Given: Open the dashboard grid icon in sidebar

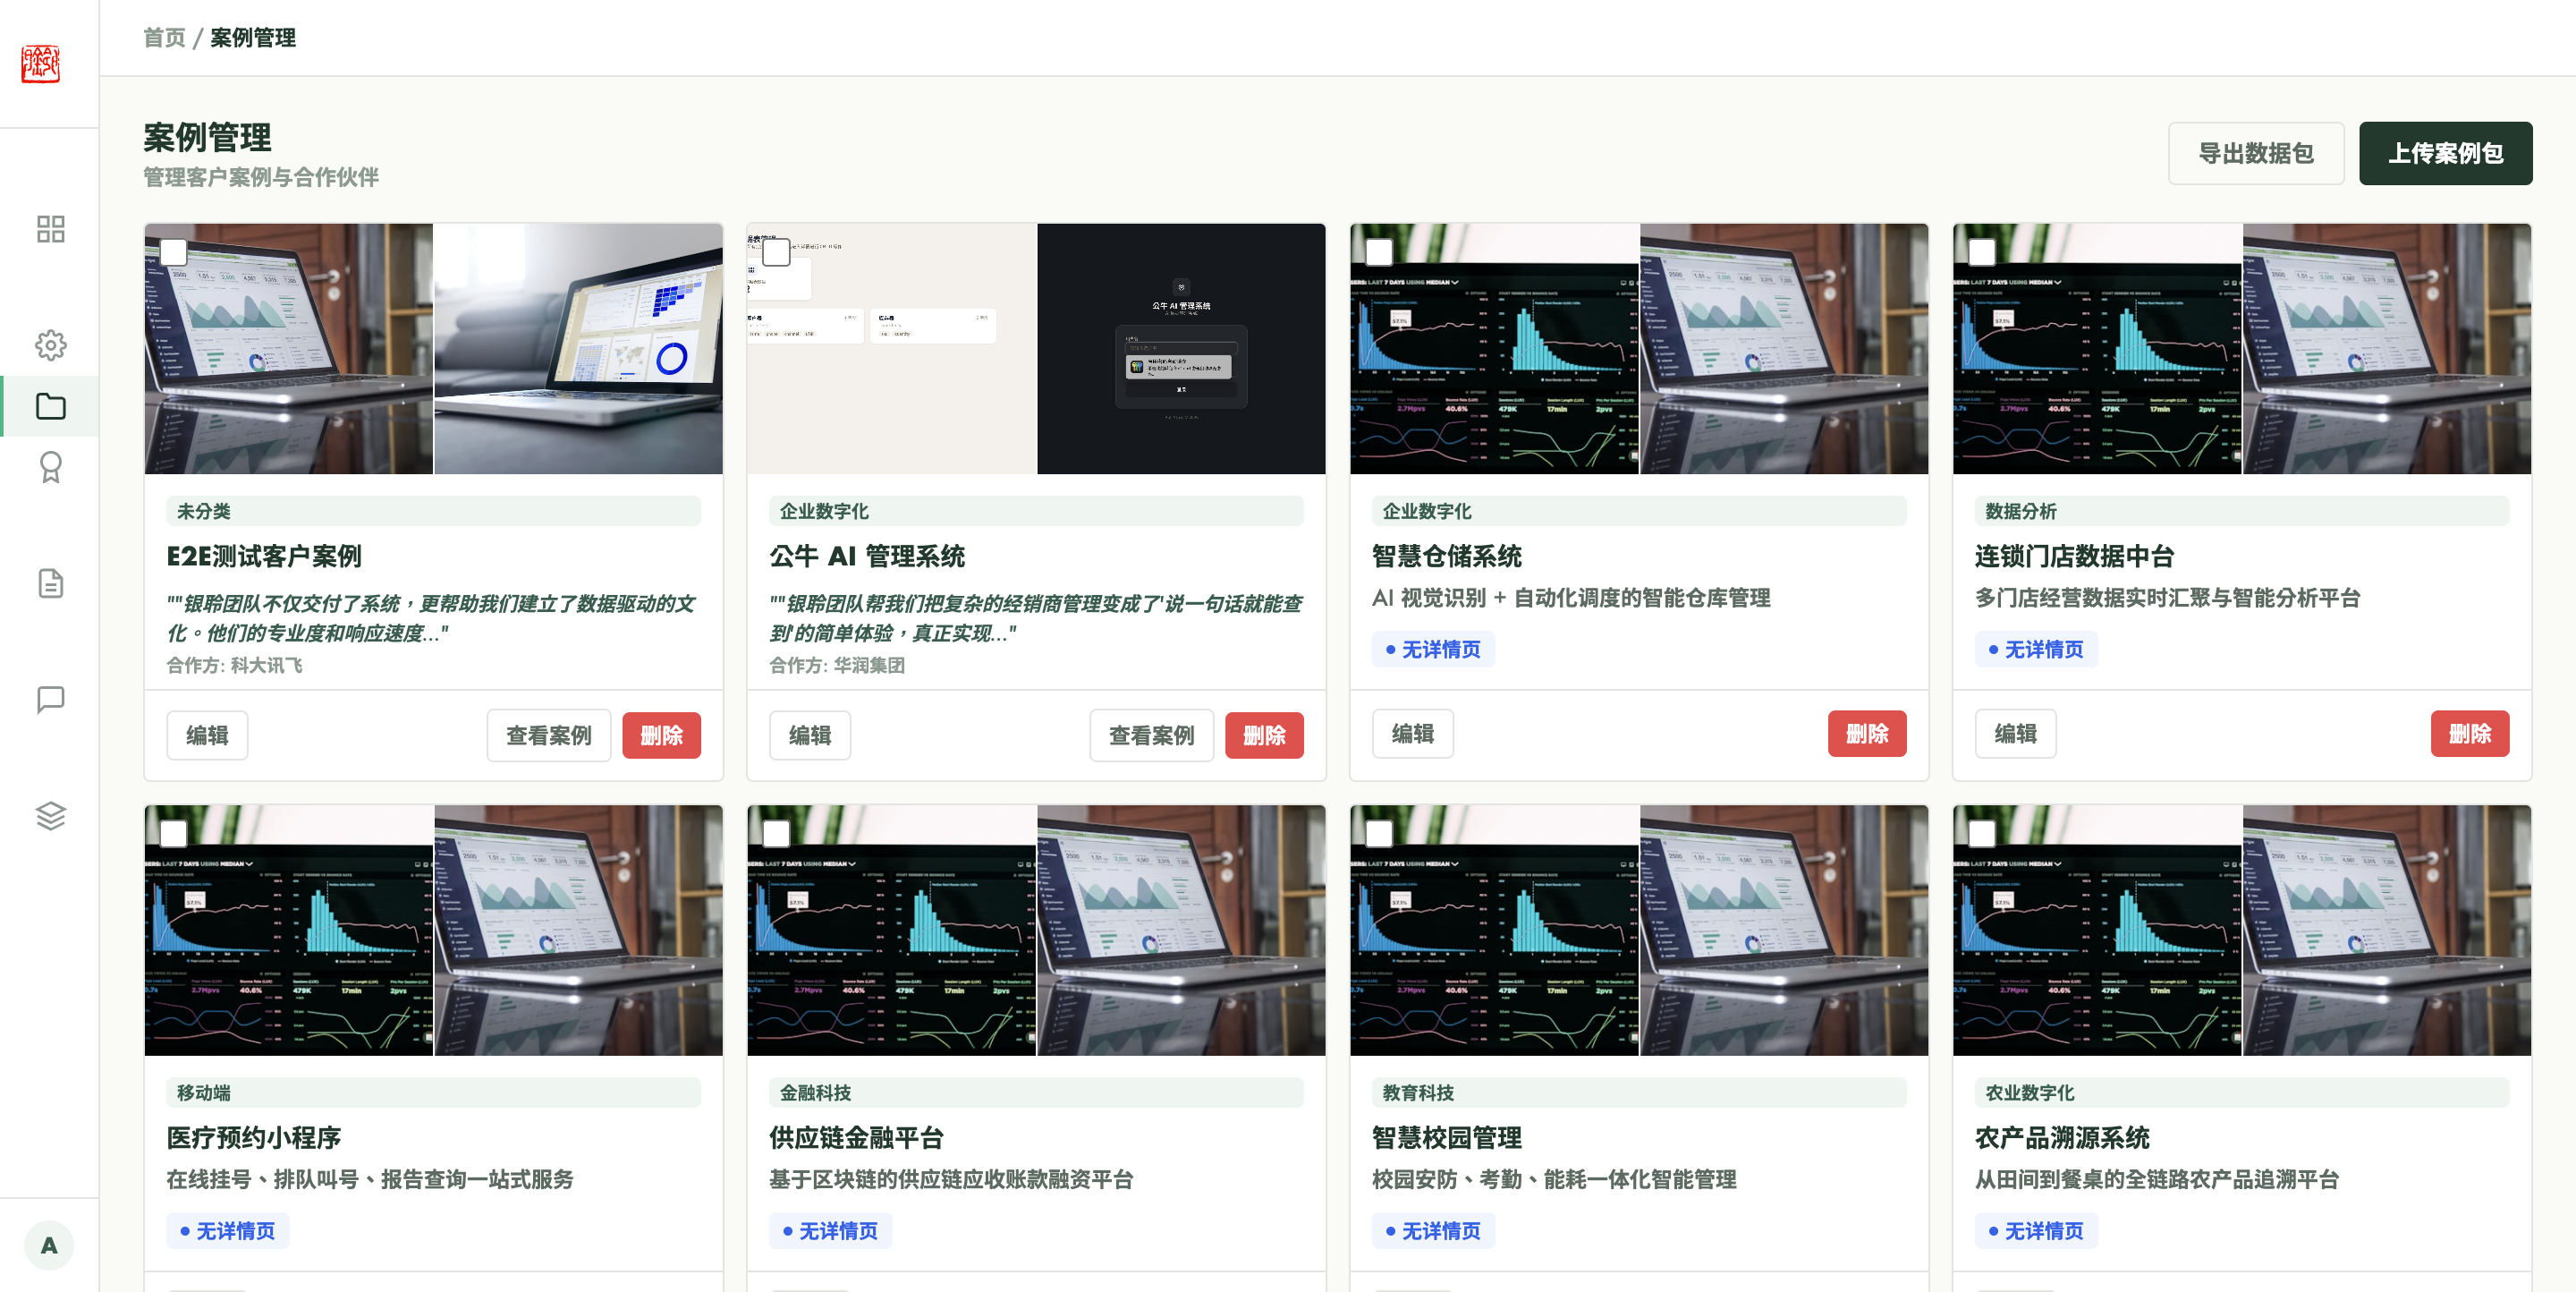Looking at the screenshot, I should (50, 229).
